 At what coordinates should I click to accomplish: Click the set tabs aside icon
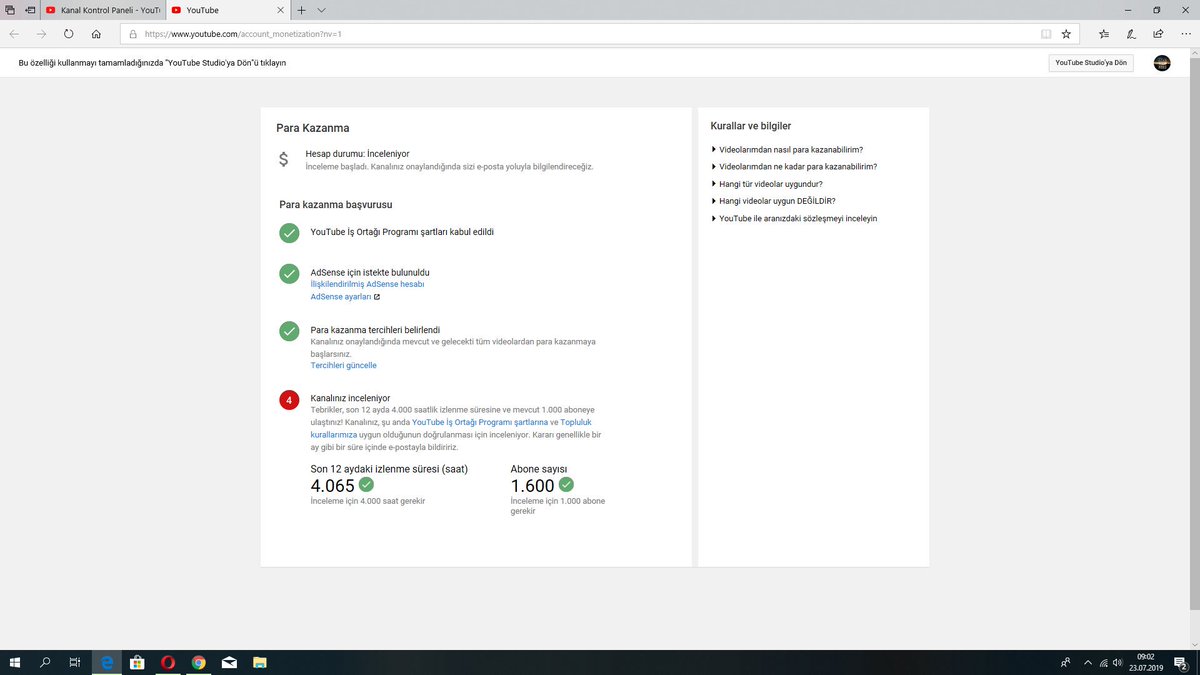point(29,9)
